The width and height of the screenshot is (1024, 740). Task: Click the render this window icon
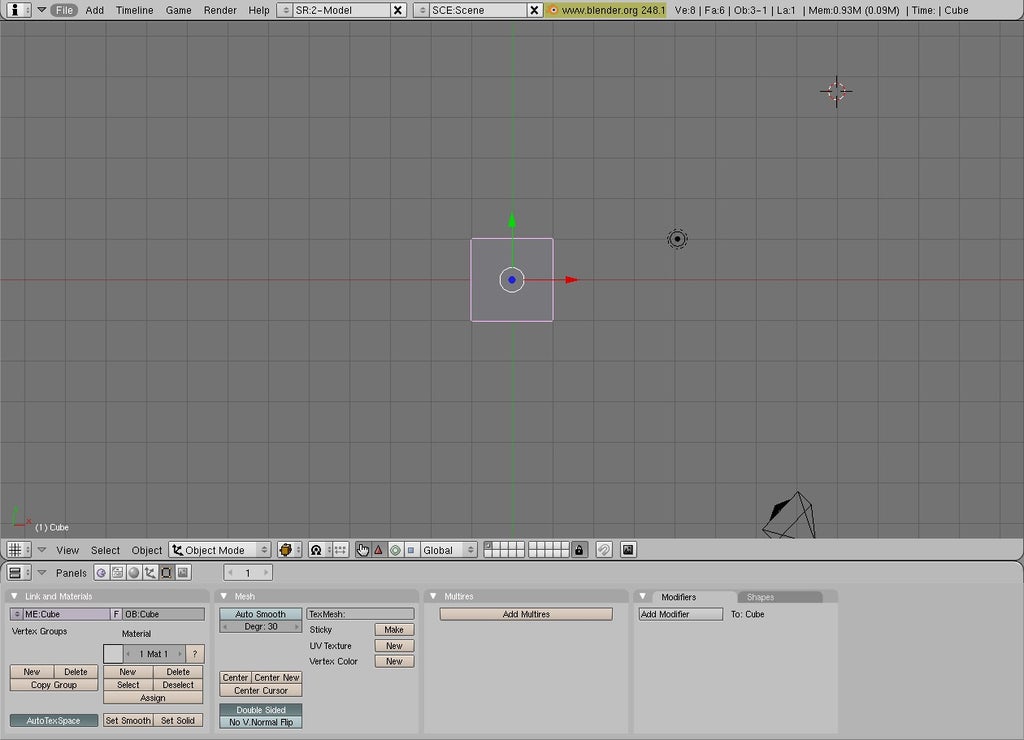[628, 550]
